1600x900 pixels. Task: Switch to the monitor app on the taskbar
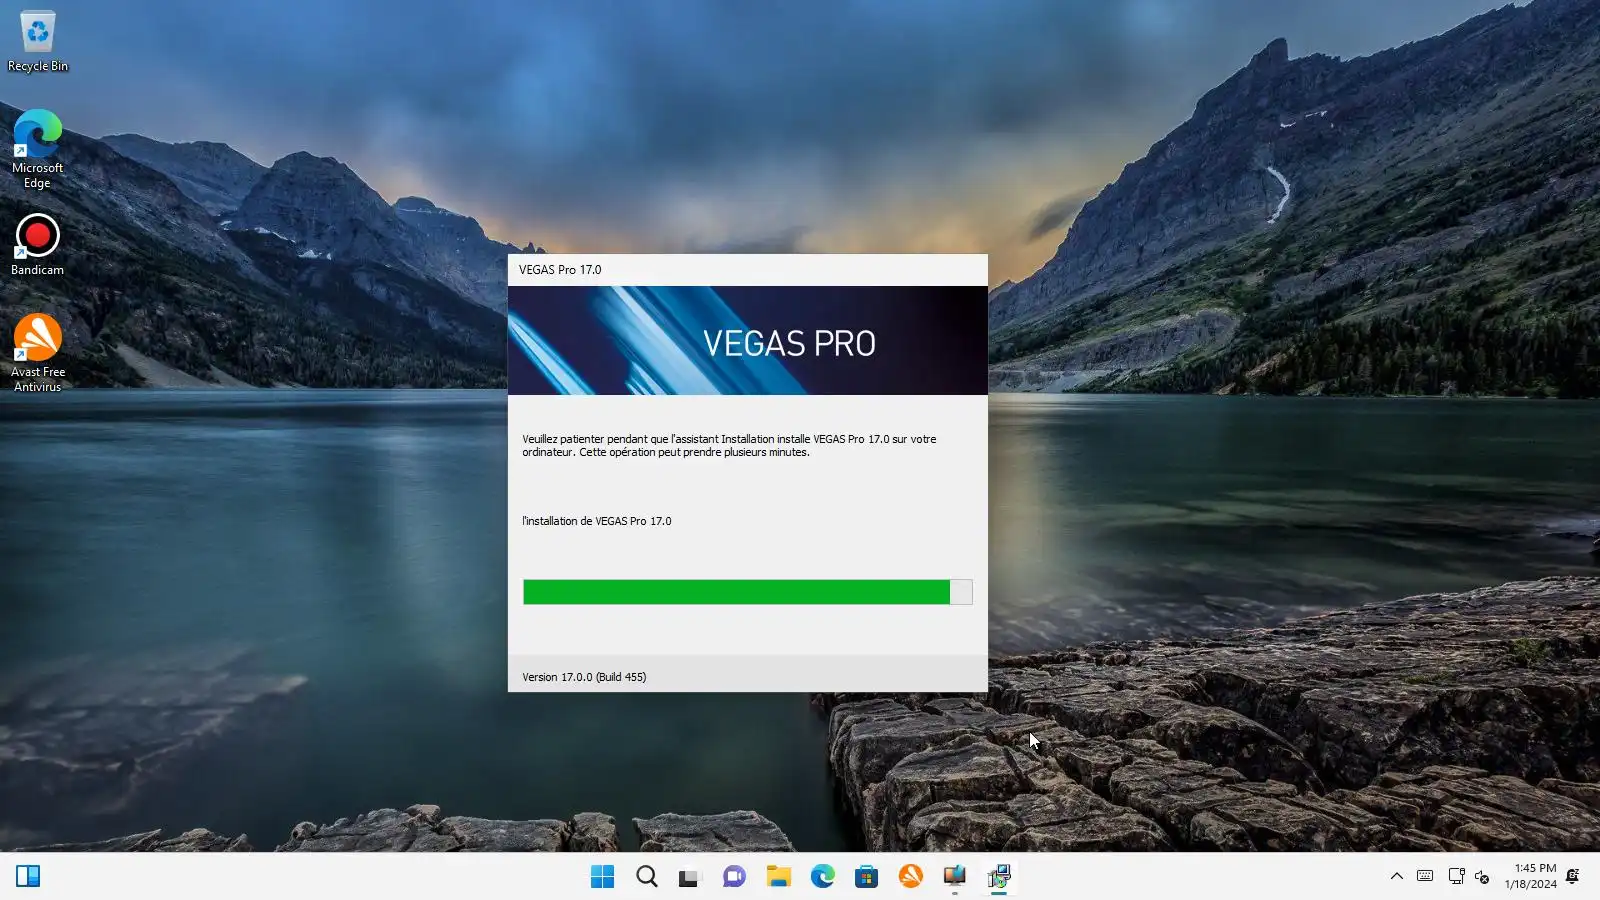click(955, 877)
